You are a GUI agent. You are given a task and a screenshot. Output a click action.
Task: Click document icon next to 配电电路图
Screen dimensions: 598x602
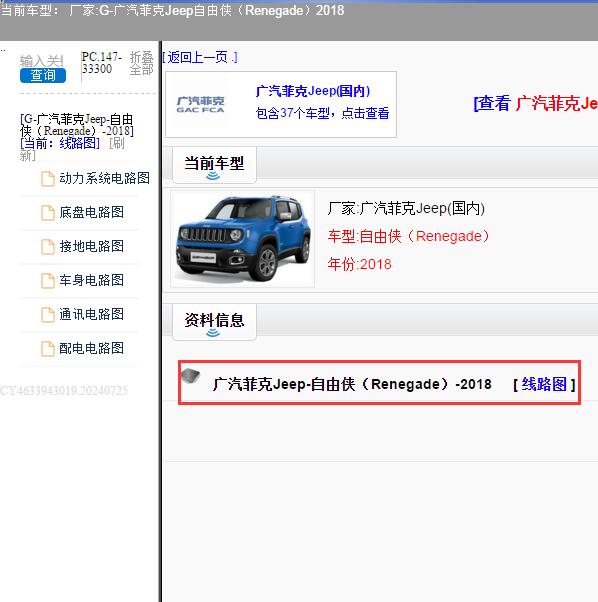pyautogui.click(x=48, y=349)
